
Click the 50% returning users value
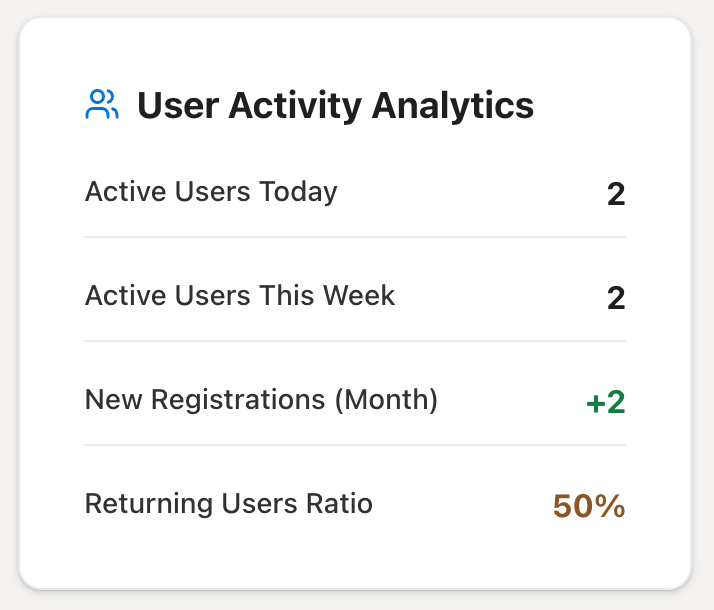coord(589,506)
